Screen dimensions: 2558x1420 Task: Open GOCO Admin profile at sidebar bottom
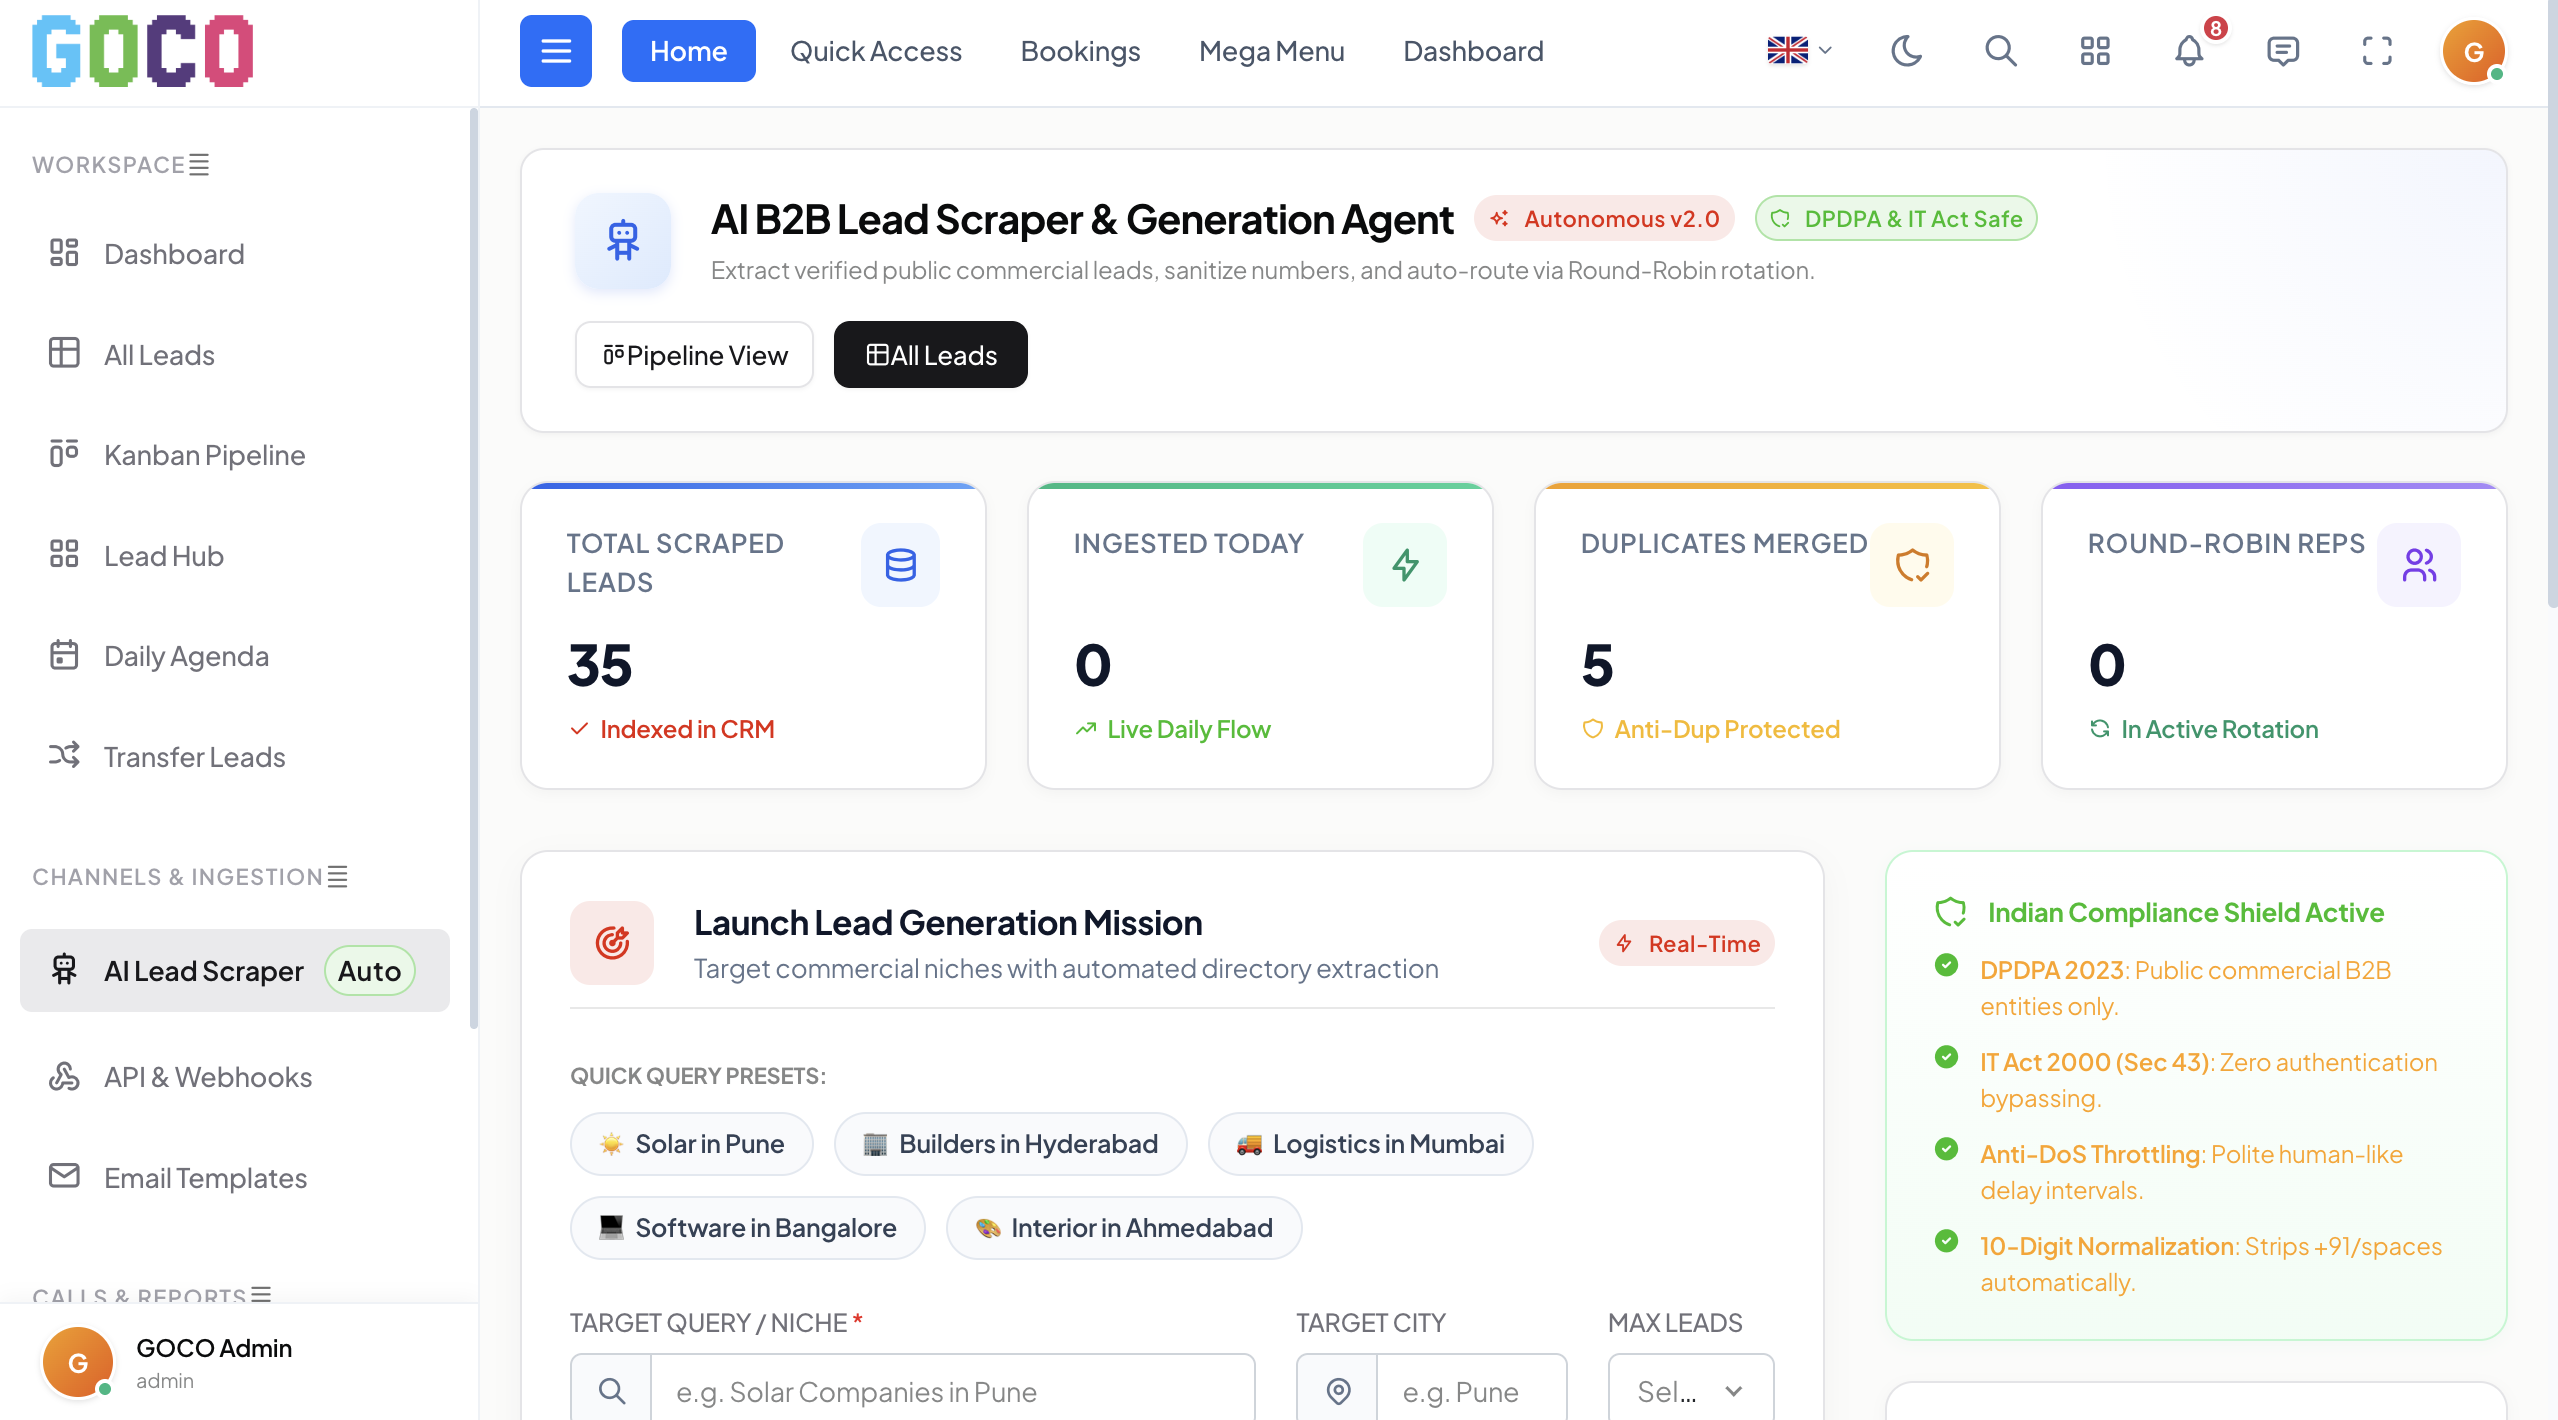(239, 1362)
